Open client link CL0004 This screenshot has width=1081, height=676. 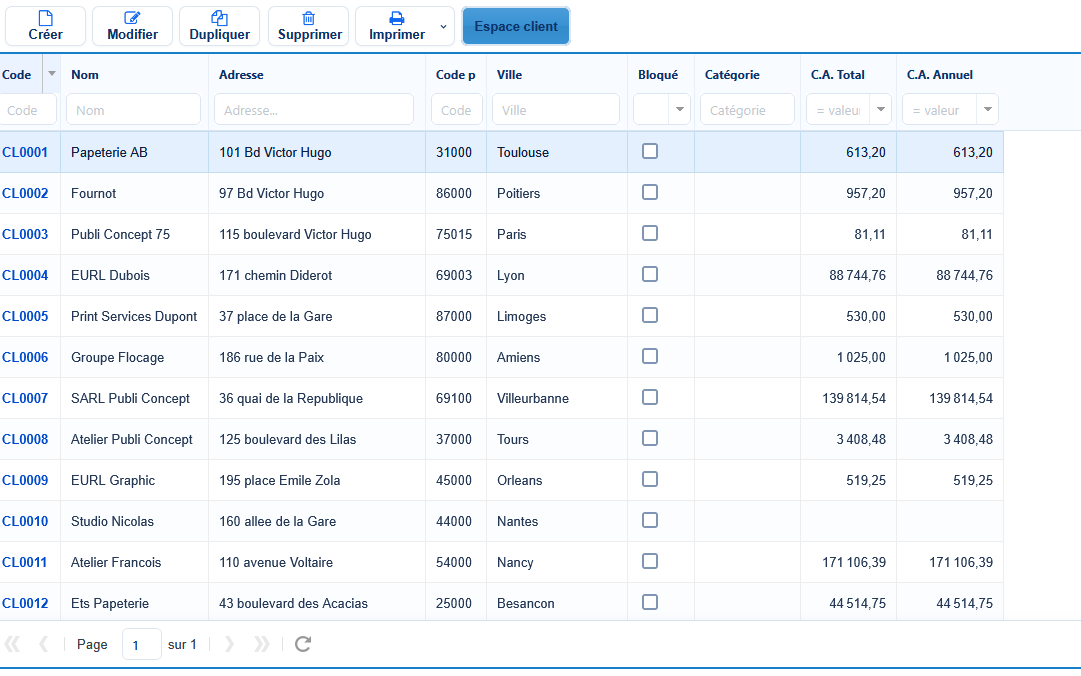pyautogui.click(x=25, y=276)
